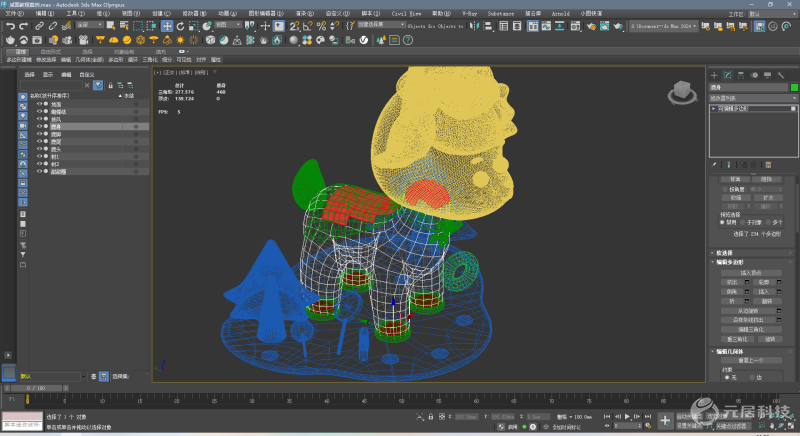Viewport: 800px width, 436px height.
Task: Click the yellow sun light icon
Action: (180, 40)
